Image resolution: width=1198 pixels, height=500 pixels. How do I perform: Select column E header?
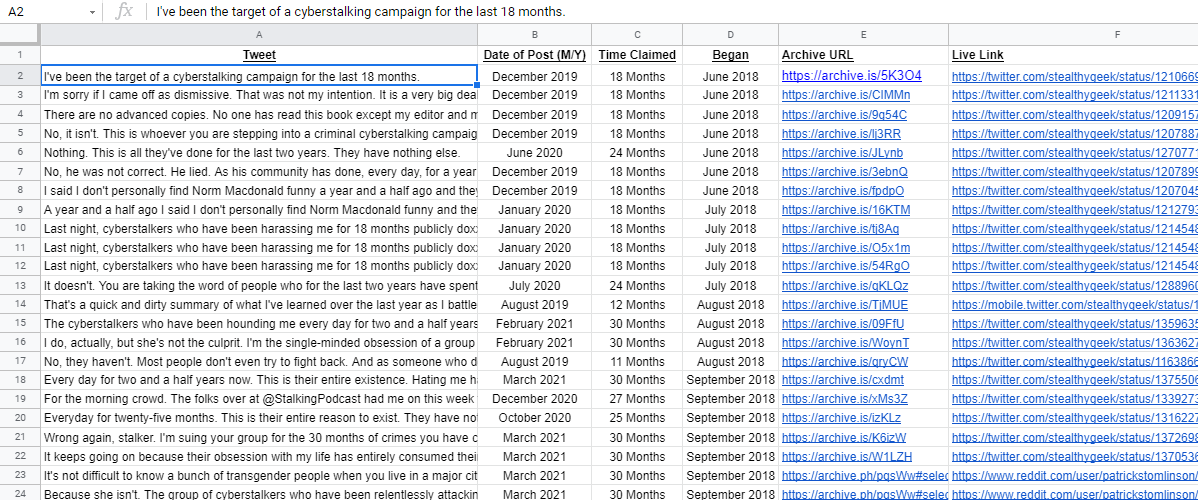[863, 34]
